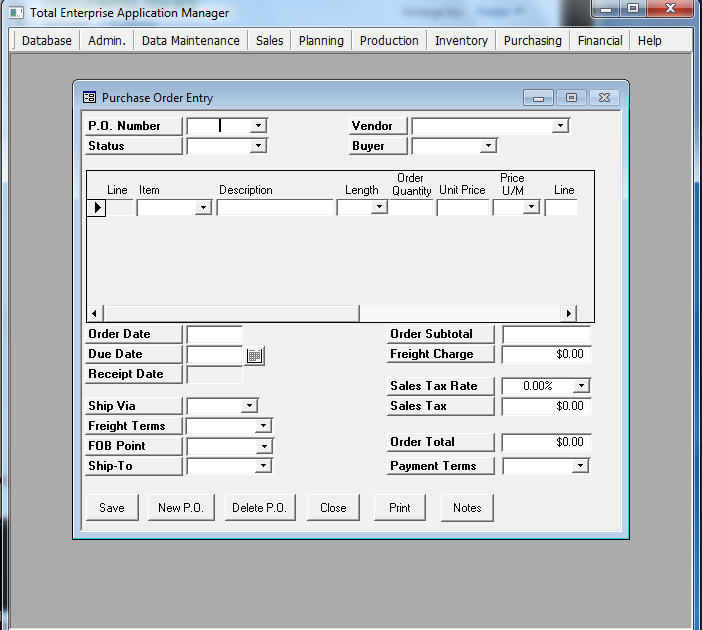Click the Close button on the form
Screen dimensions: 702x630
coord(333,508)
